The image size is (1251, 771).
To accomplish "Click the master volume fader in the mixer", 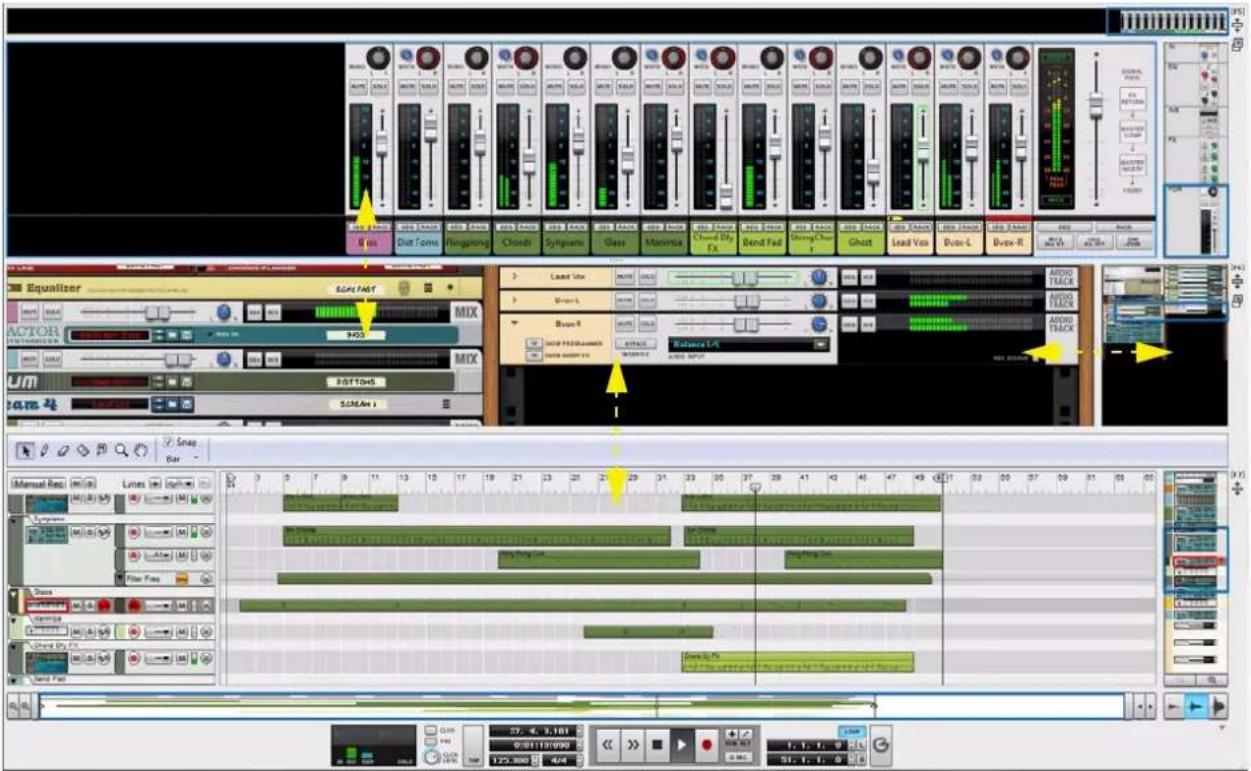I will tap(1095, 103).
